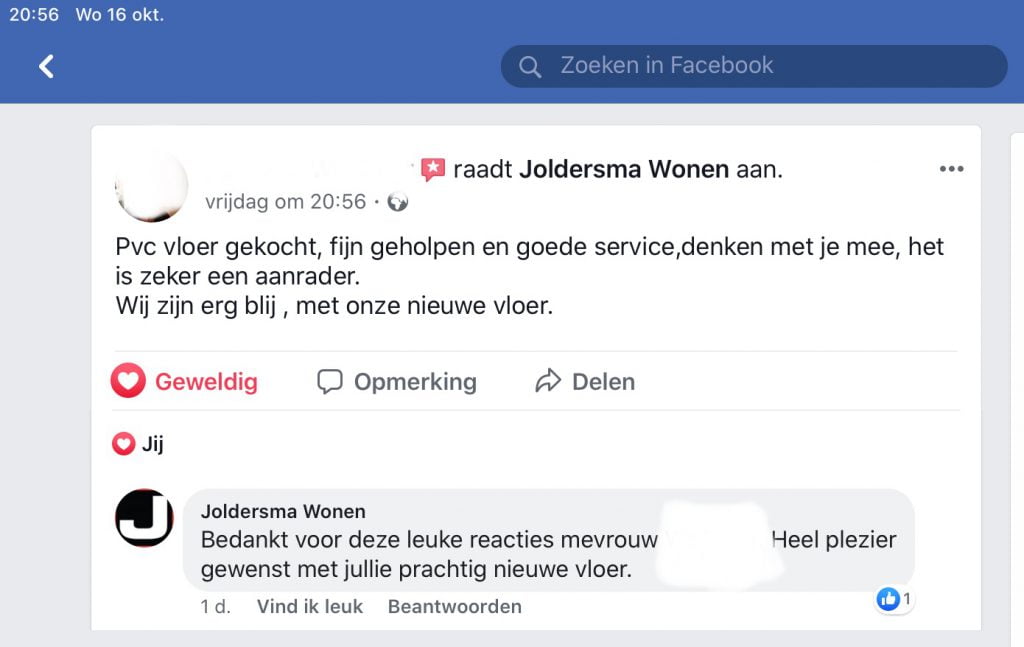Toggle Vind ik leuk on the comment
This screenshot has width=1024, height=647.
(x=309, y=606)
